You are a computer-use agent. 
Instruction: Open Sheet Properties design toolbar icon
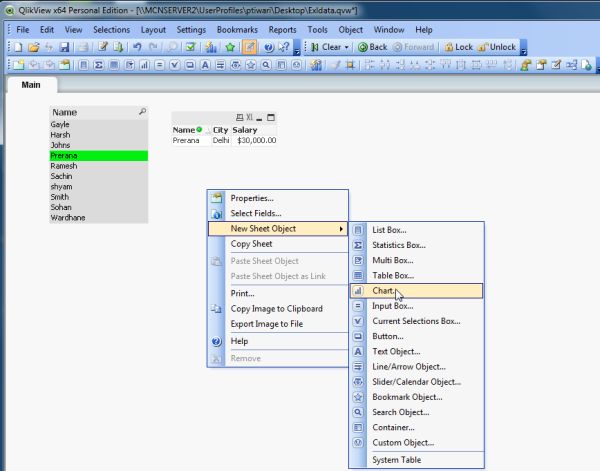[64, 65]
